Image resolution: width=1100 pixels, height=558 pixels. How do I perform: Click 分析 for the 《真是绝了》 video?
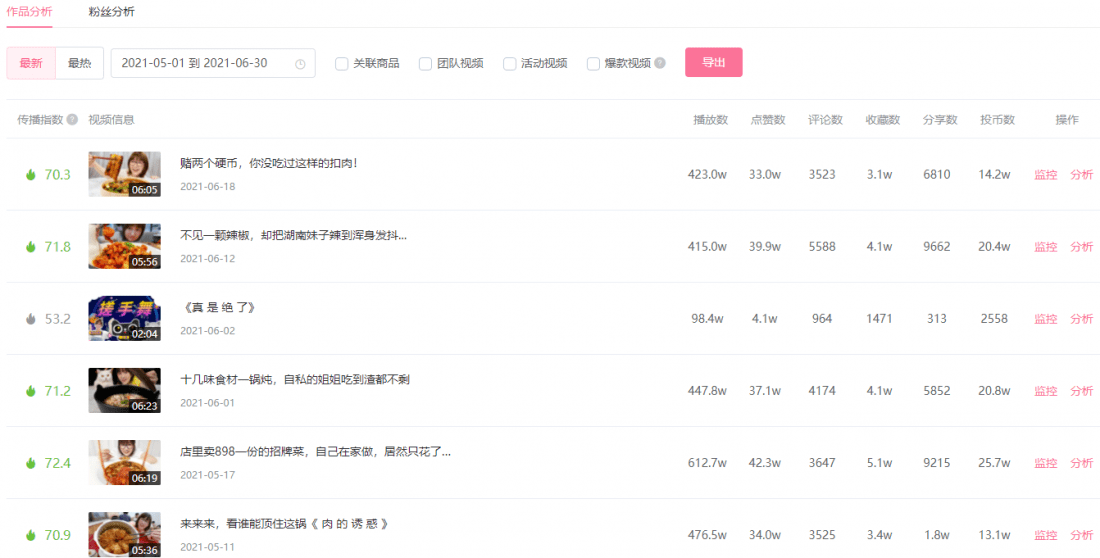pos(1081,319)
